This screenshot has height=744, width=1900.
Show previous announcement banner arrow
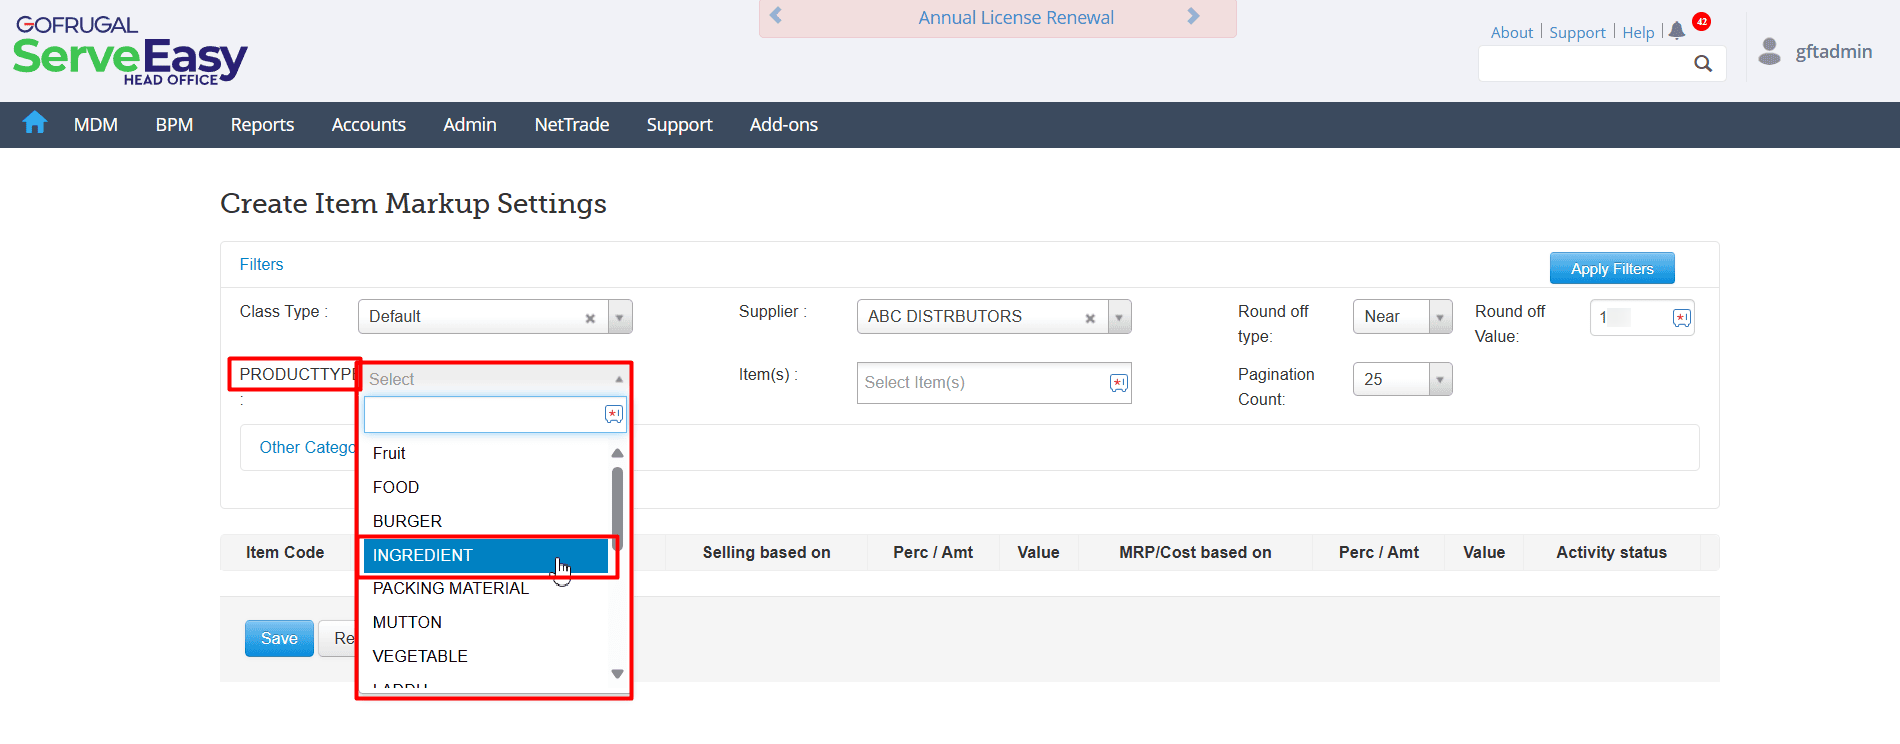point(776,16)
